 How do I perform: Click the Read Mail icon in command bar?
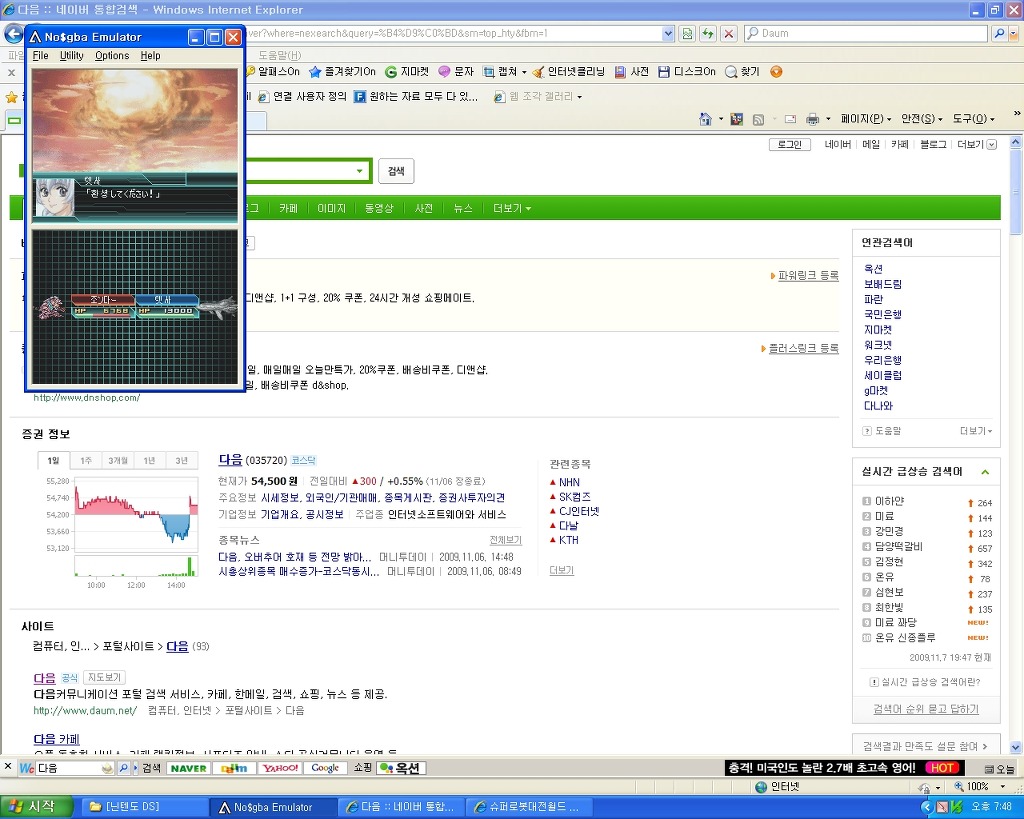tap(790, 120)
